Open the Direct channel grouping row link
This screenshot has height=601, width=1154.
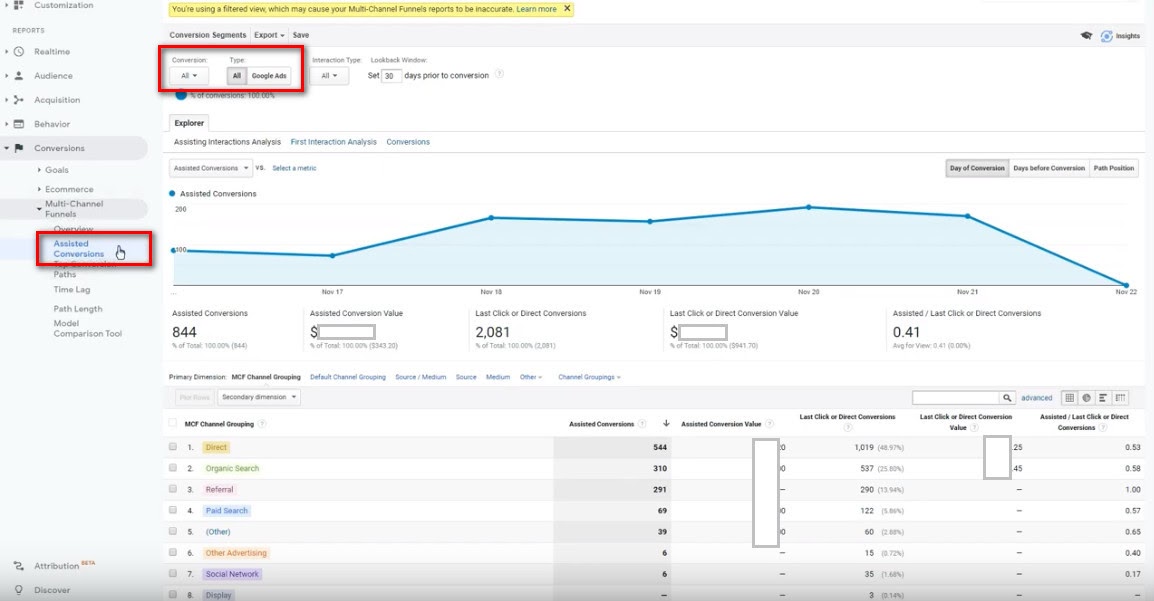coord(216,447)
